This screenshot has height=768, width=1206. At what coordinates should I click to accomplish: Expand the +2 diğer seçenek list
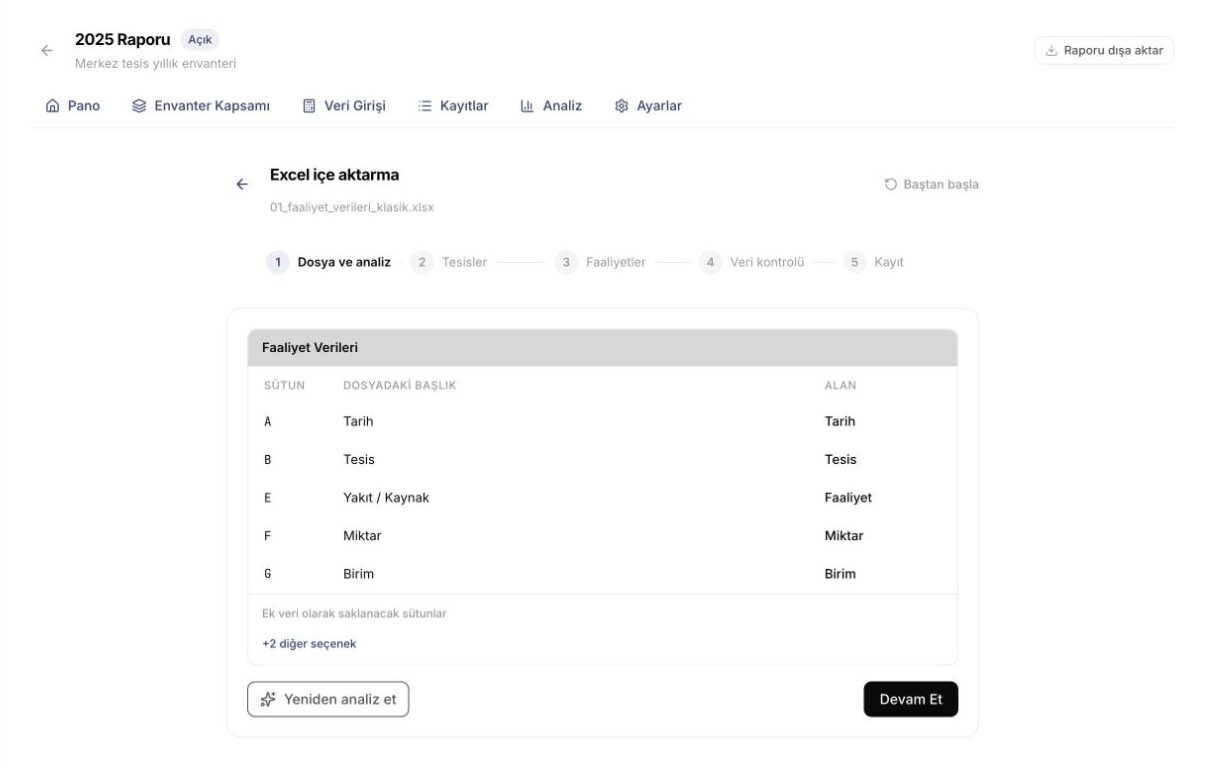(309, 644)
